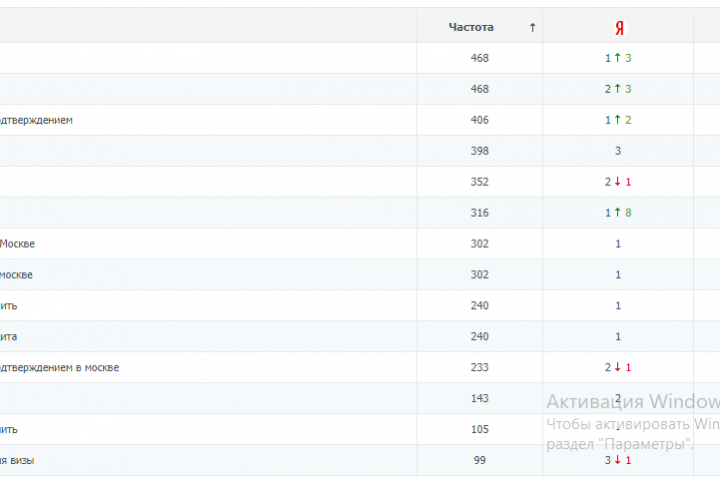Viewport: 720px width, 478px height.
Task: Select the frequency cell showing 99
Action: pyautogui.click(x=479, y=460)
